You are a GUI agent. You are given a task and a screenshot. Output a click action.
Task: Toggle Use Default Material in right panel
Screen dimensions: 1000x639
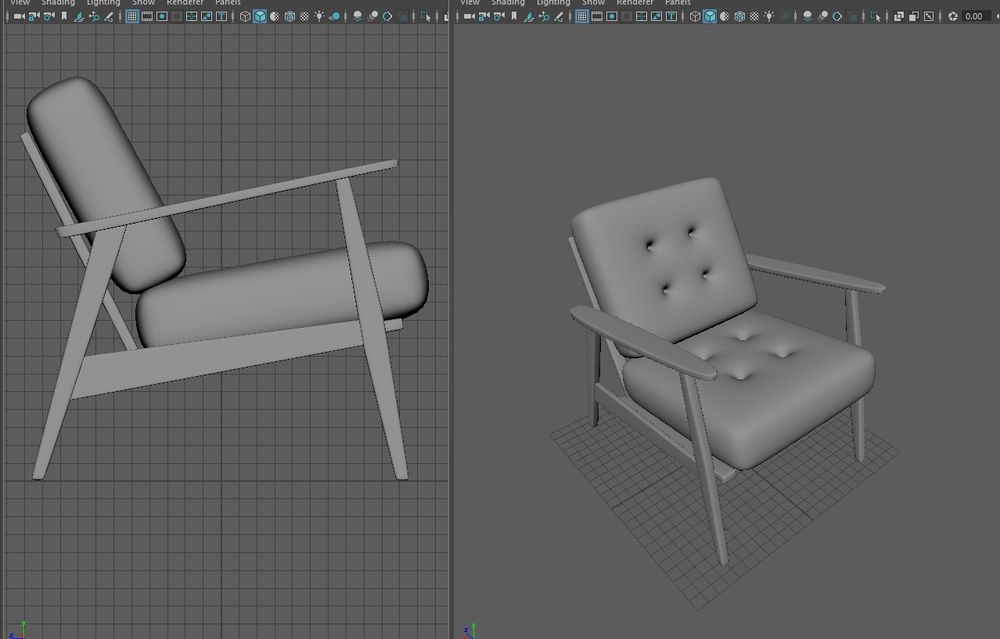[x=724, y=17]
